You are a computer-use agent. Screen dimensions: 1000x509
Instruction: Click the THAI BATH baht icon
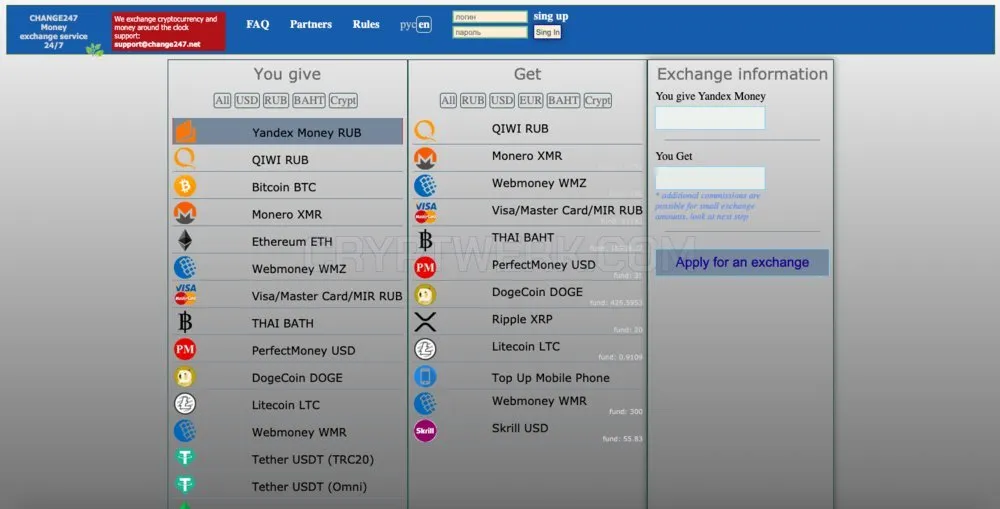185,322
